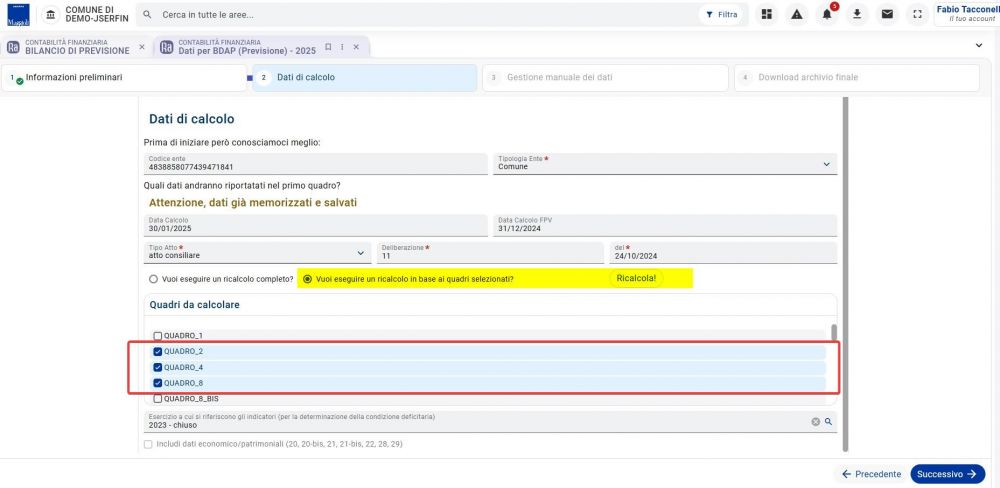Click the Ra icon on Dati per BDAP tab
Screen dimensions: 1000x488
point(166,47)
